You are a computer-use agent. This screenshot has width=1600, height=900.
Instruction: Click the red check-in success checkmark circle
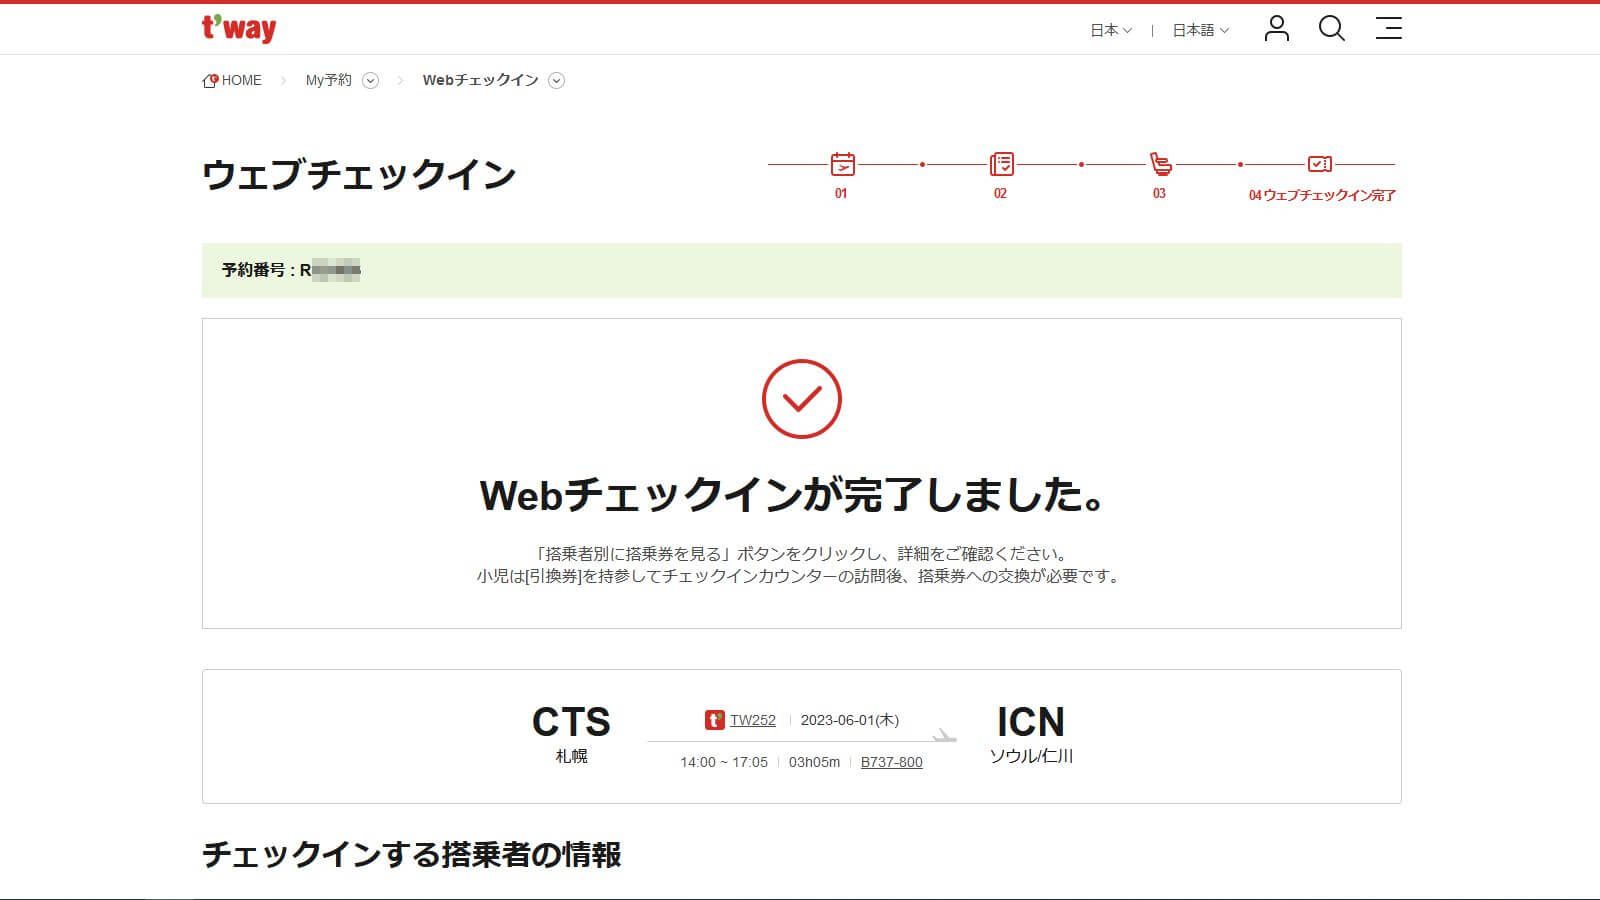tap(800, 399)
